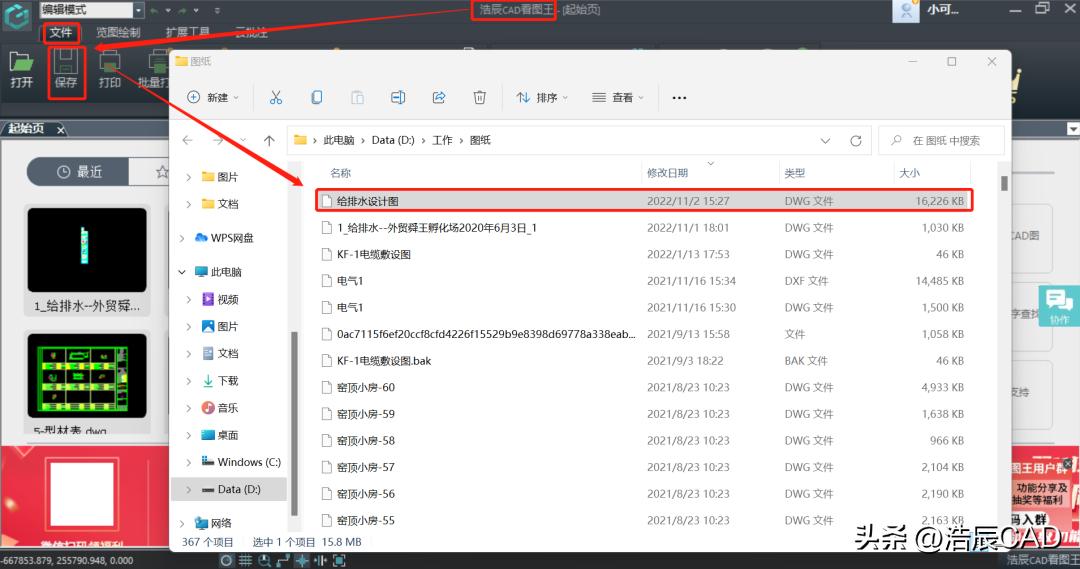Open the 查看 view dropdown
The image size is (1080, 569).
point(618,97)
